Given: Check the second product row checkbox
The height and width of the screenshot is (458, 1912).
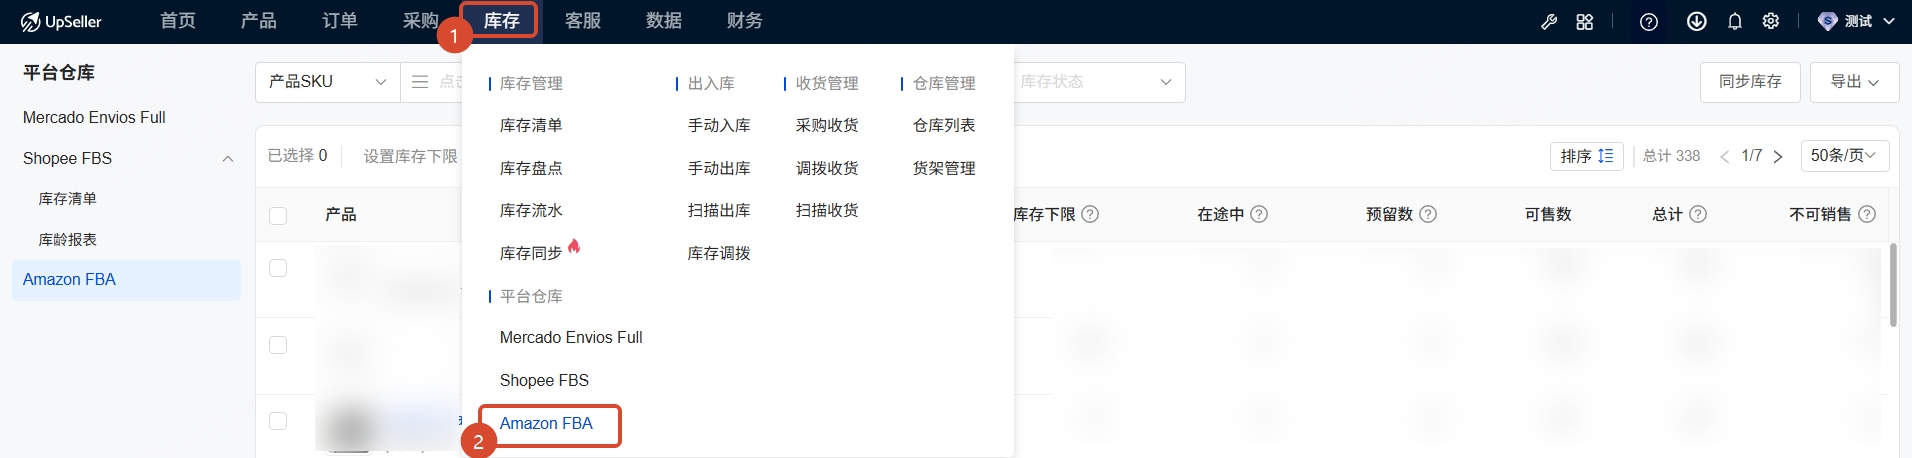Looking at the screenshot, I should pos(278,345).
